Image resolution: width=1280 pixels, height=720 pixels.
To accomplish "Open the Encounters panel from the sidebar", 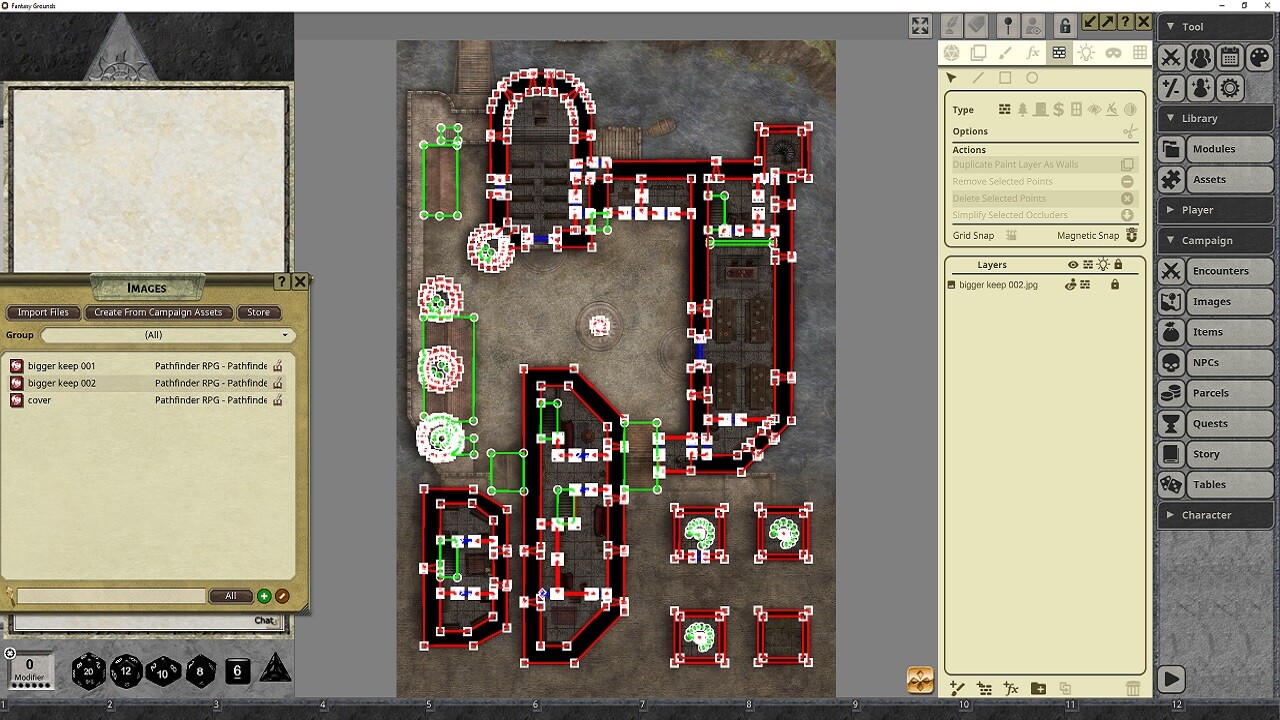I will point(1215,270).
